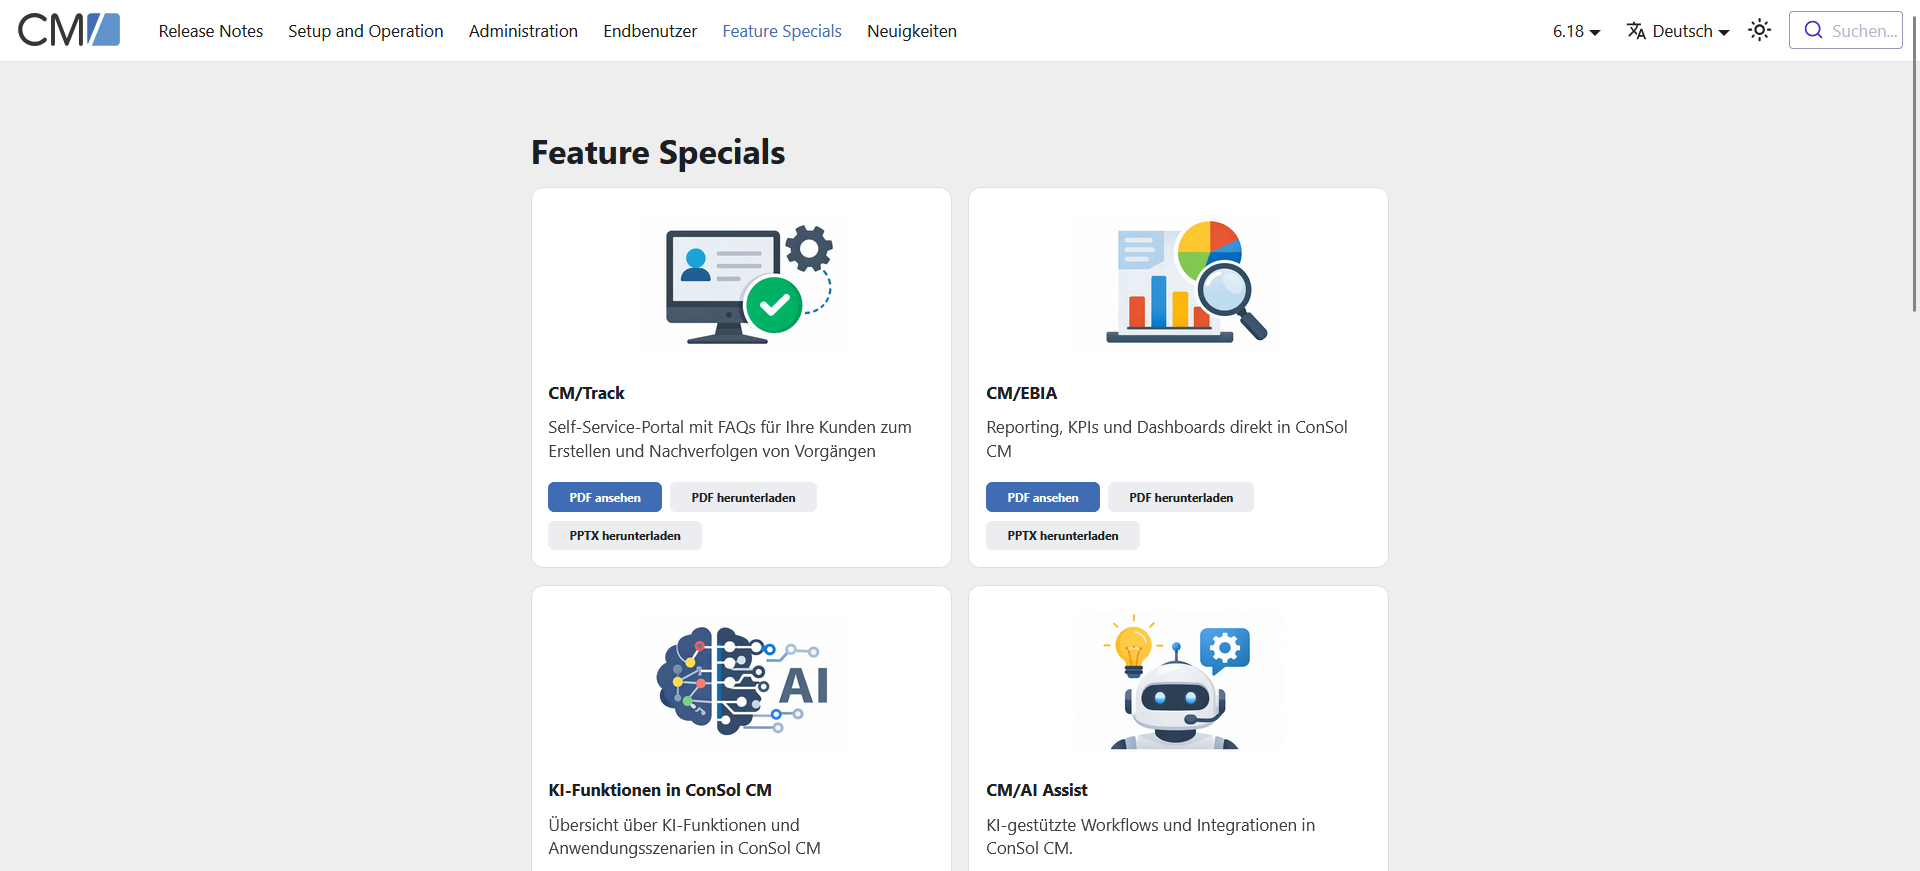
Task: Select the Endbenutzer menu item
Action: click(x=650, y=31)
